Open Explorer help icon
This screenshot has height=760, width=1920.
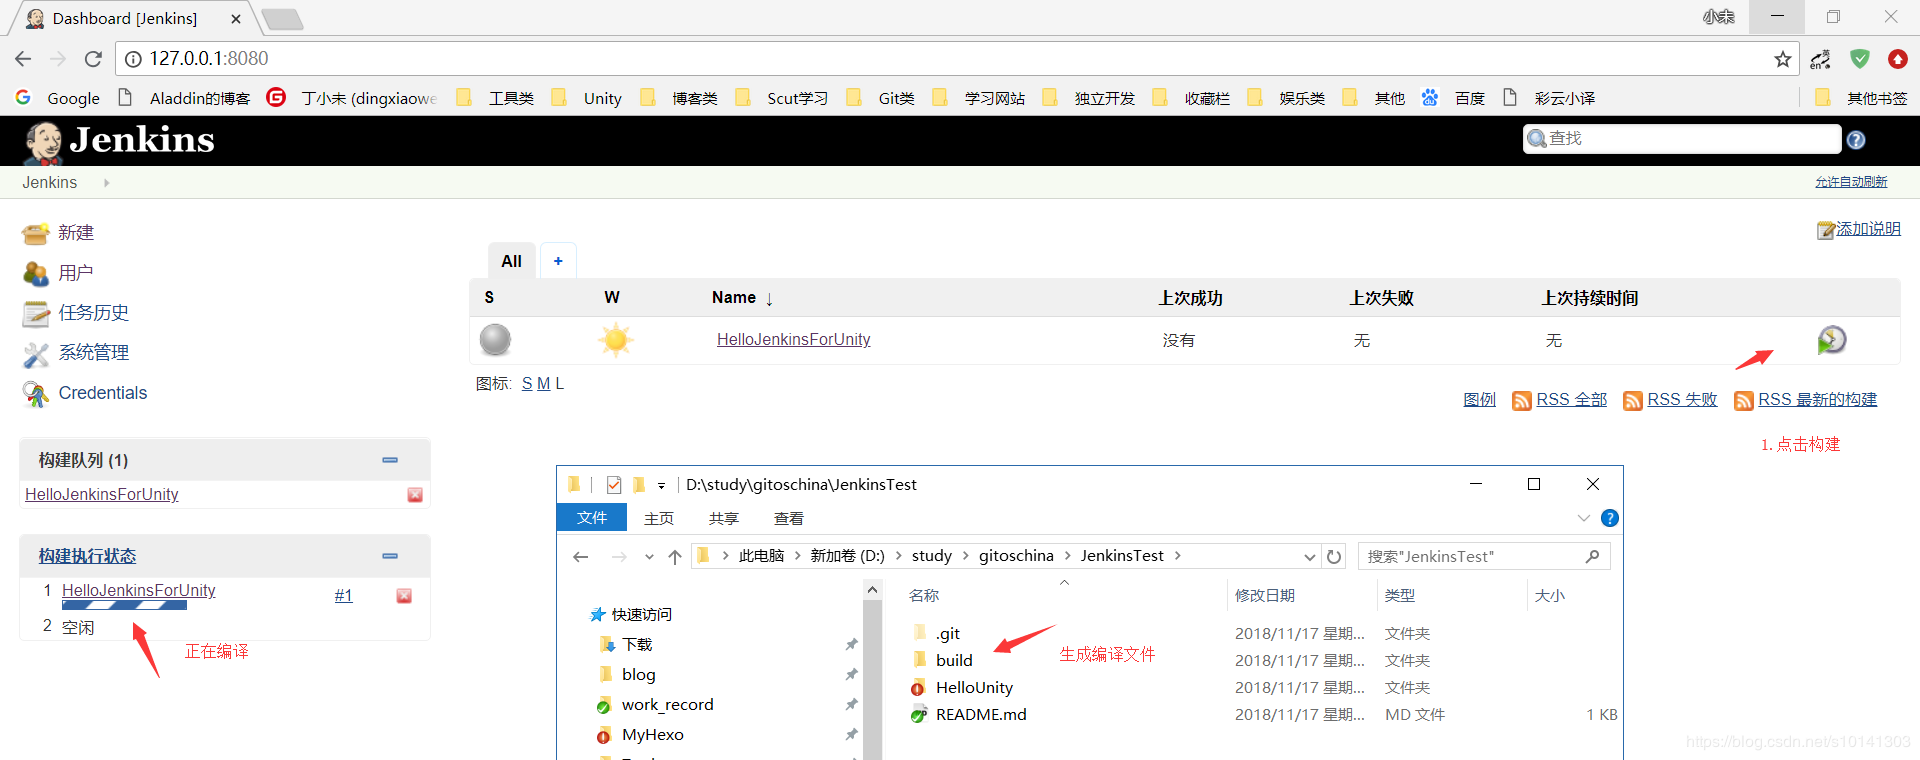click(x=1610, y=518)
